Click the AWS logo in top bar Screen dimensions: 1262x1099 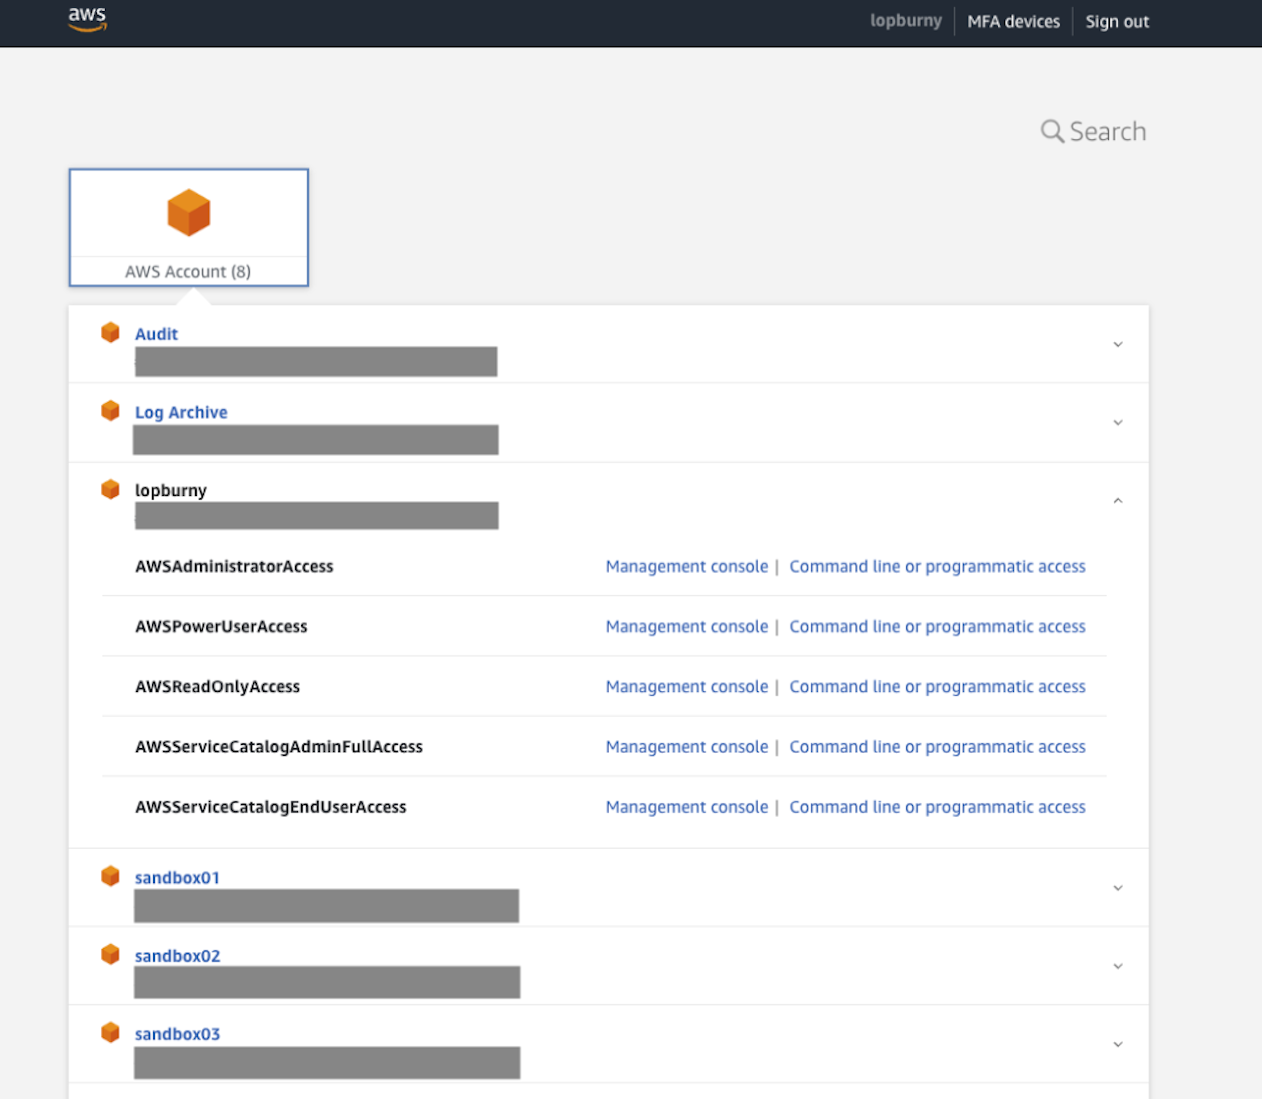coord(88,17)
